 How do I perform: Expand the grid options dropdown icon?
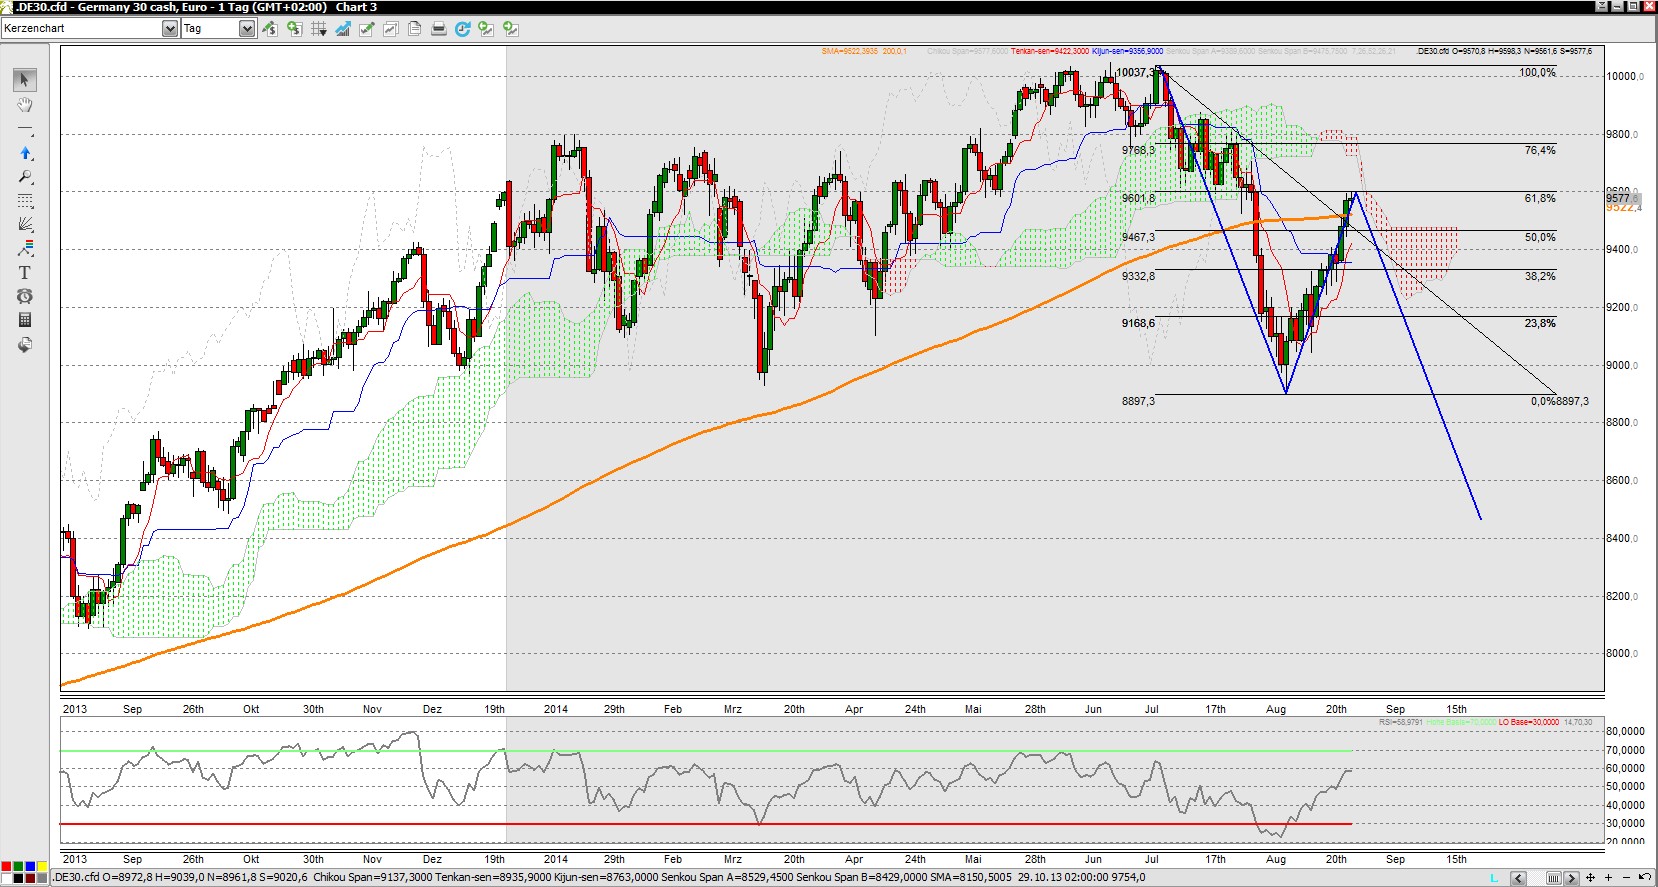319,29
